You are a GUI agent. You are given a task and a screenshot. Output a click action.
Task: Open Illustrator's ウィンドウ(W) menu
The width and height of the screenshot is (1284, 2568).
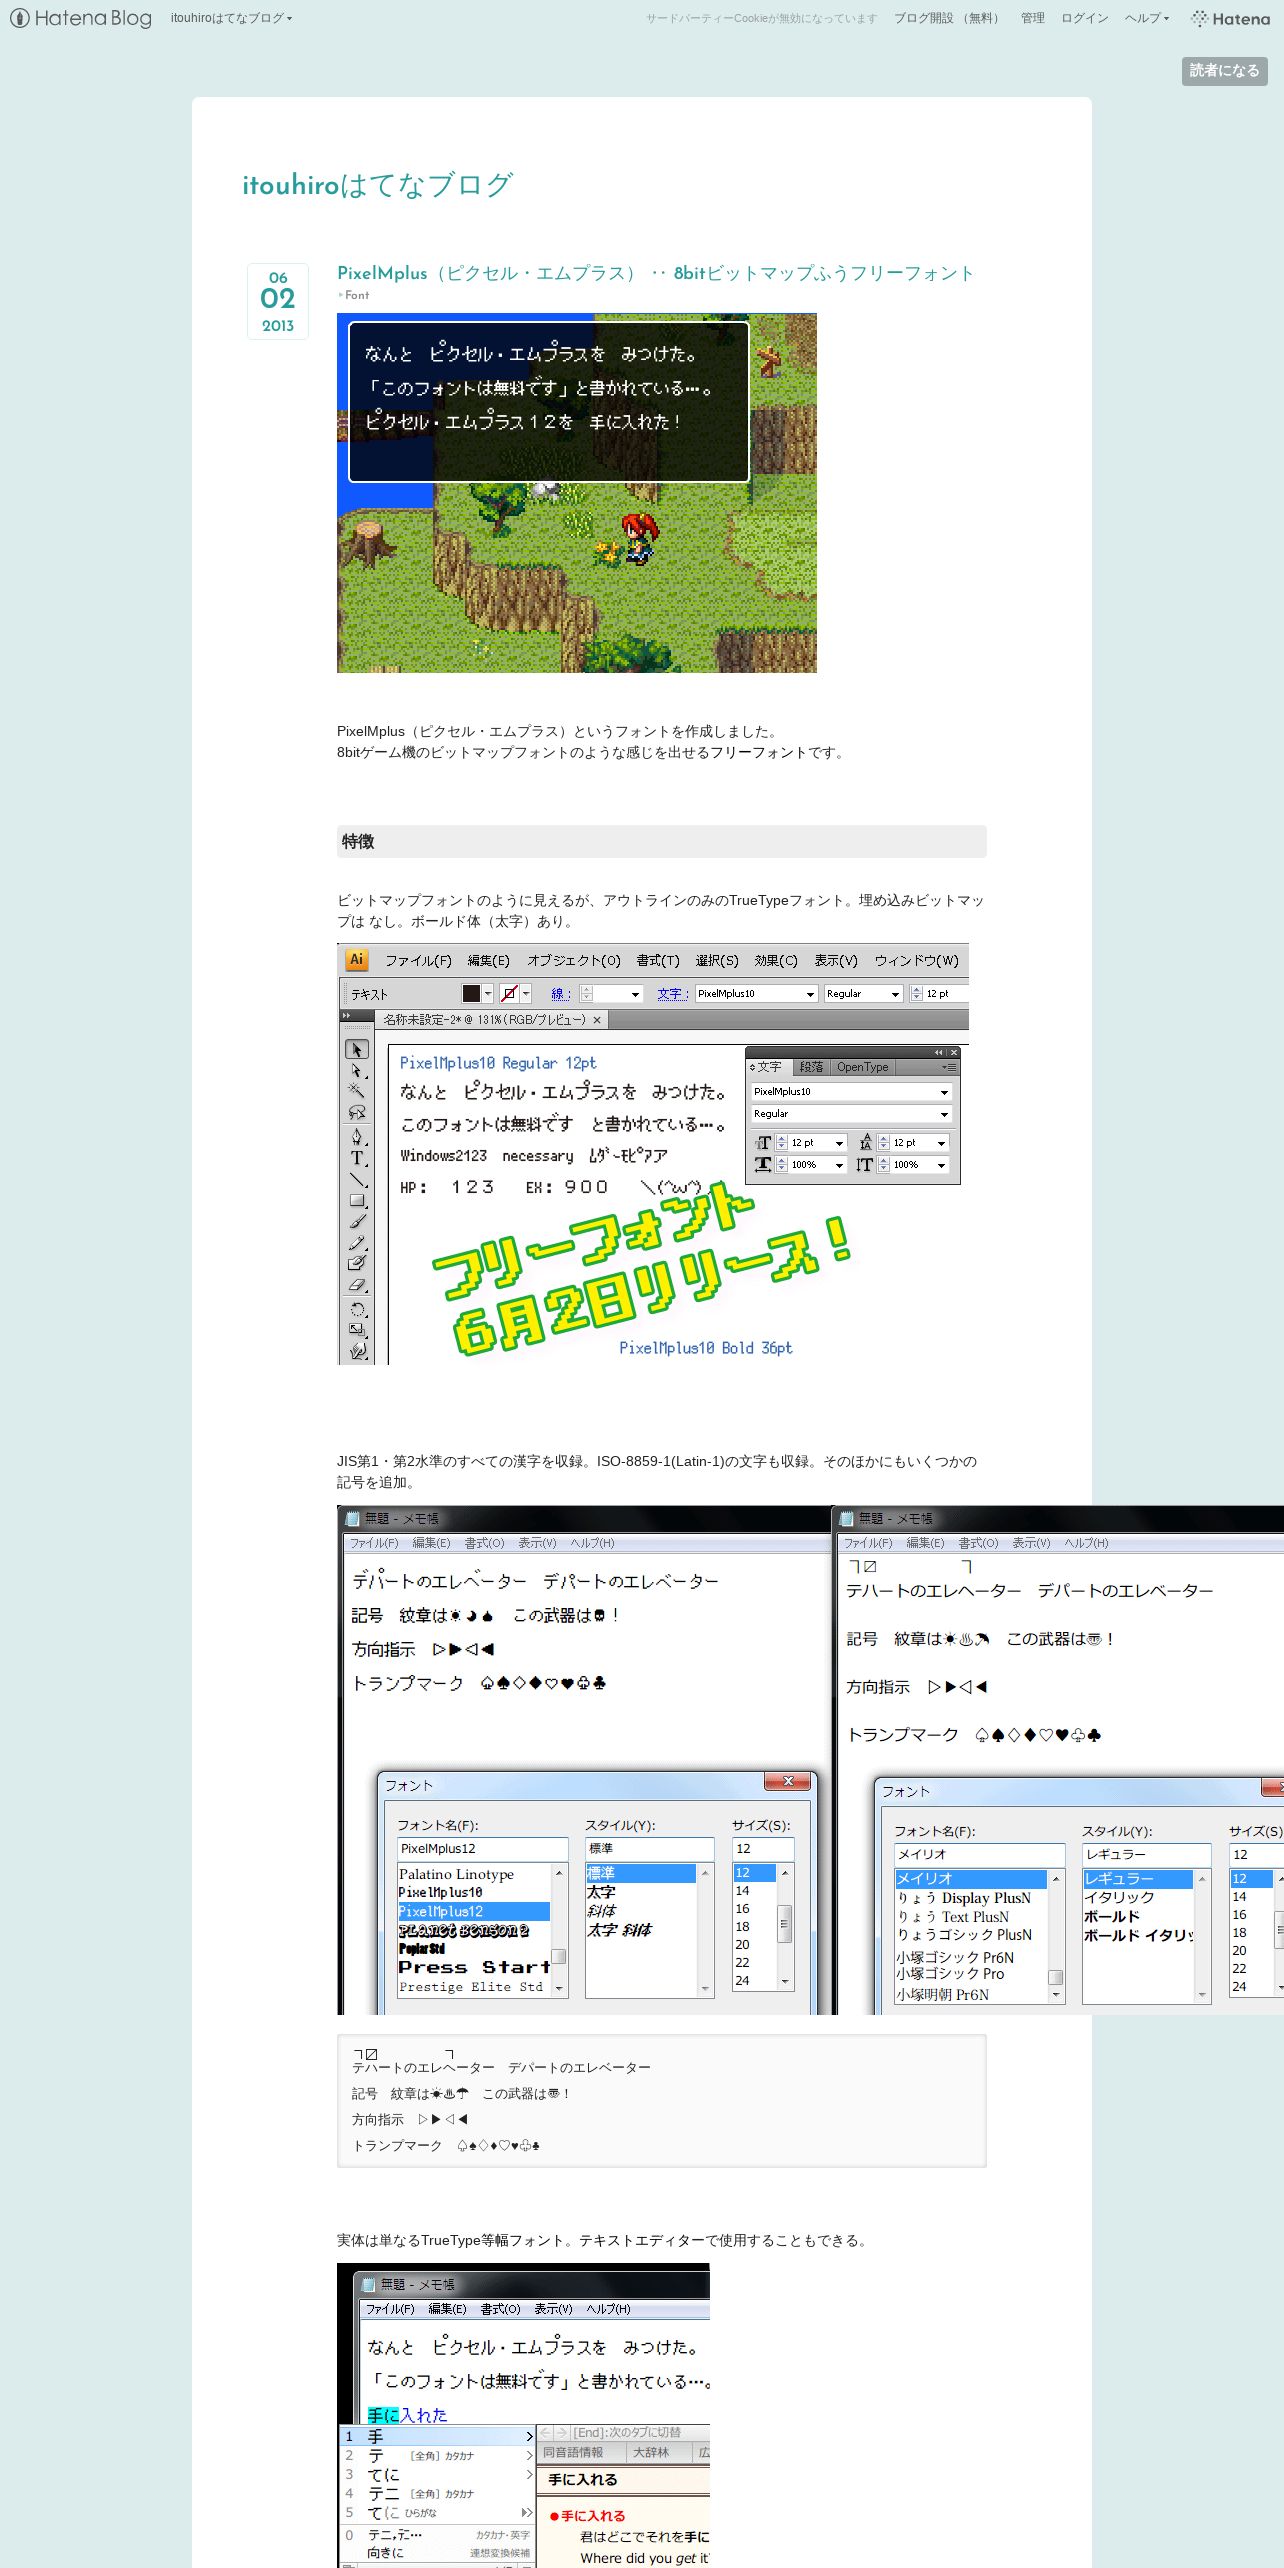[x=917, y=960]
